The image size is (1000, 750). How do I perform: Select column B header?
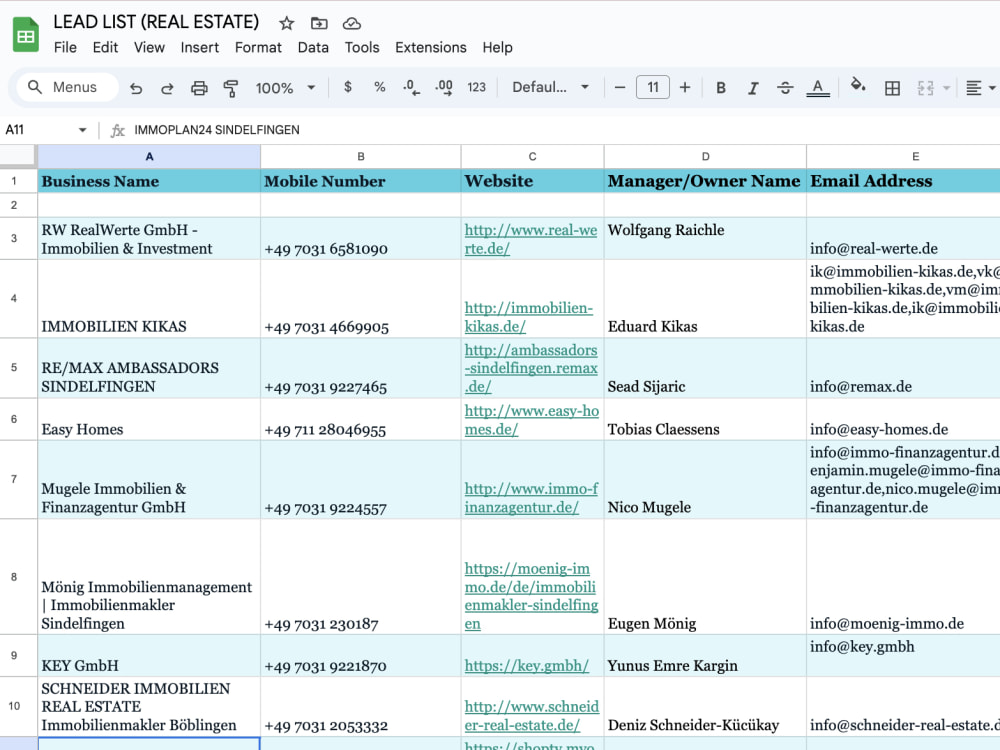tap(361, 157)
